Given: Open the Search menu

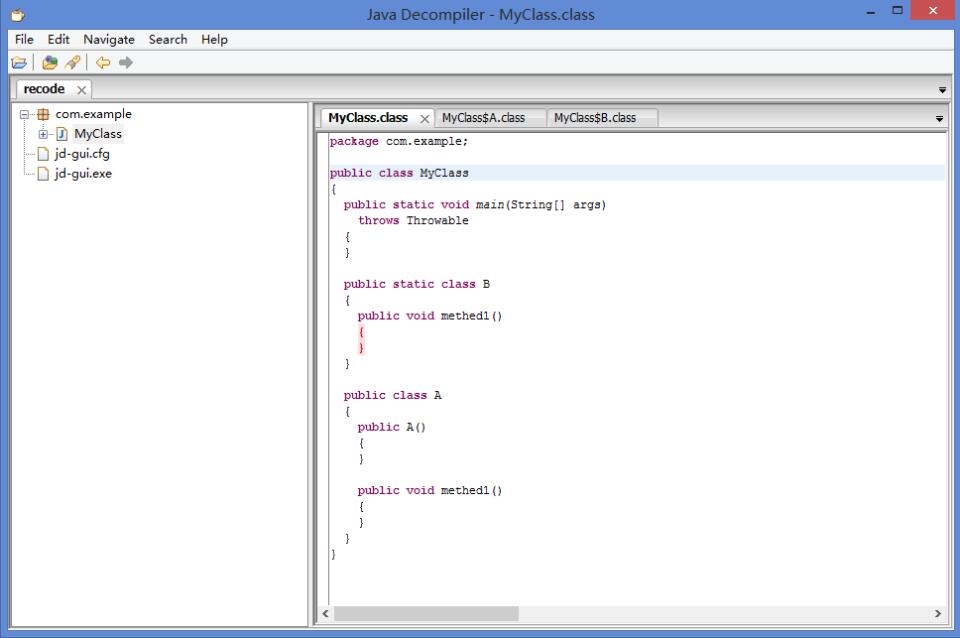Looking at the screenshot, I should point(167,40).
